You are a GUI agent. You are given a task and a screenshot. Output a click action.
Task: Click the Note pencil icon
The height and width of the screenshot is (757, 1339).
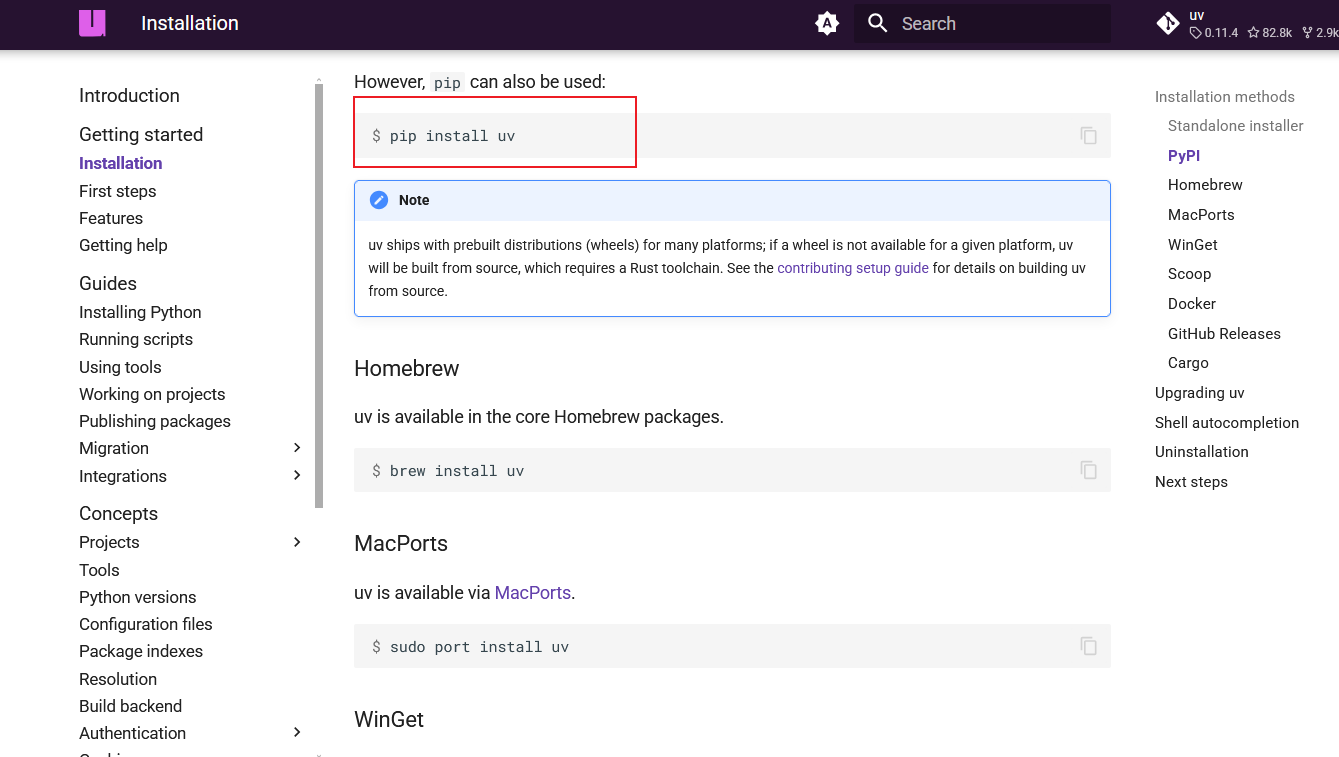click(379, 200)
